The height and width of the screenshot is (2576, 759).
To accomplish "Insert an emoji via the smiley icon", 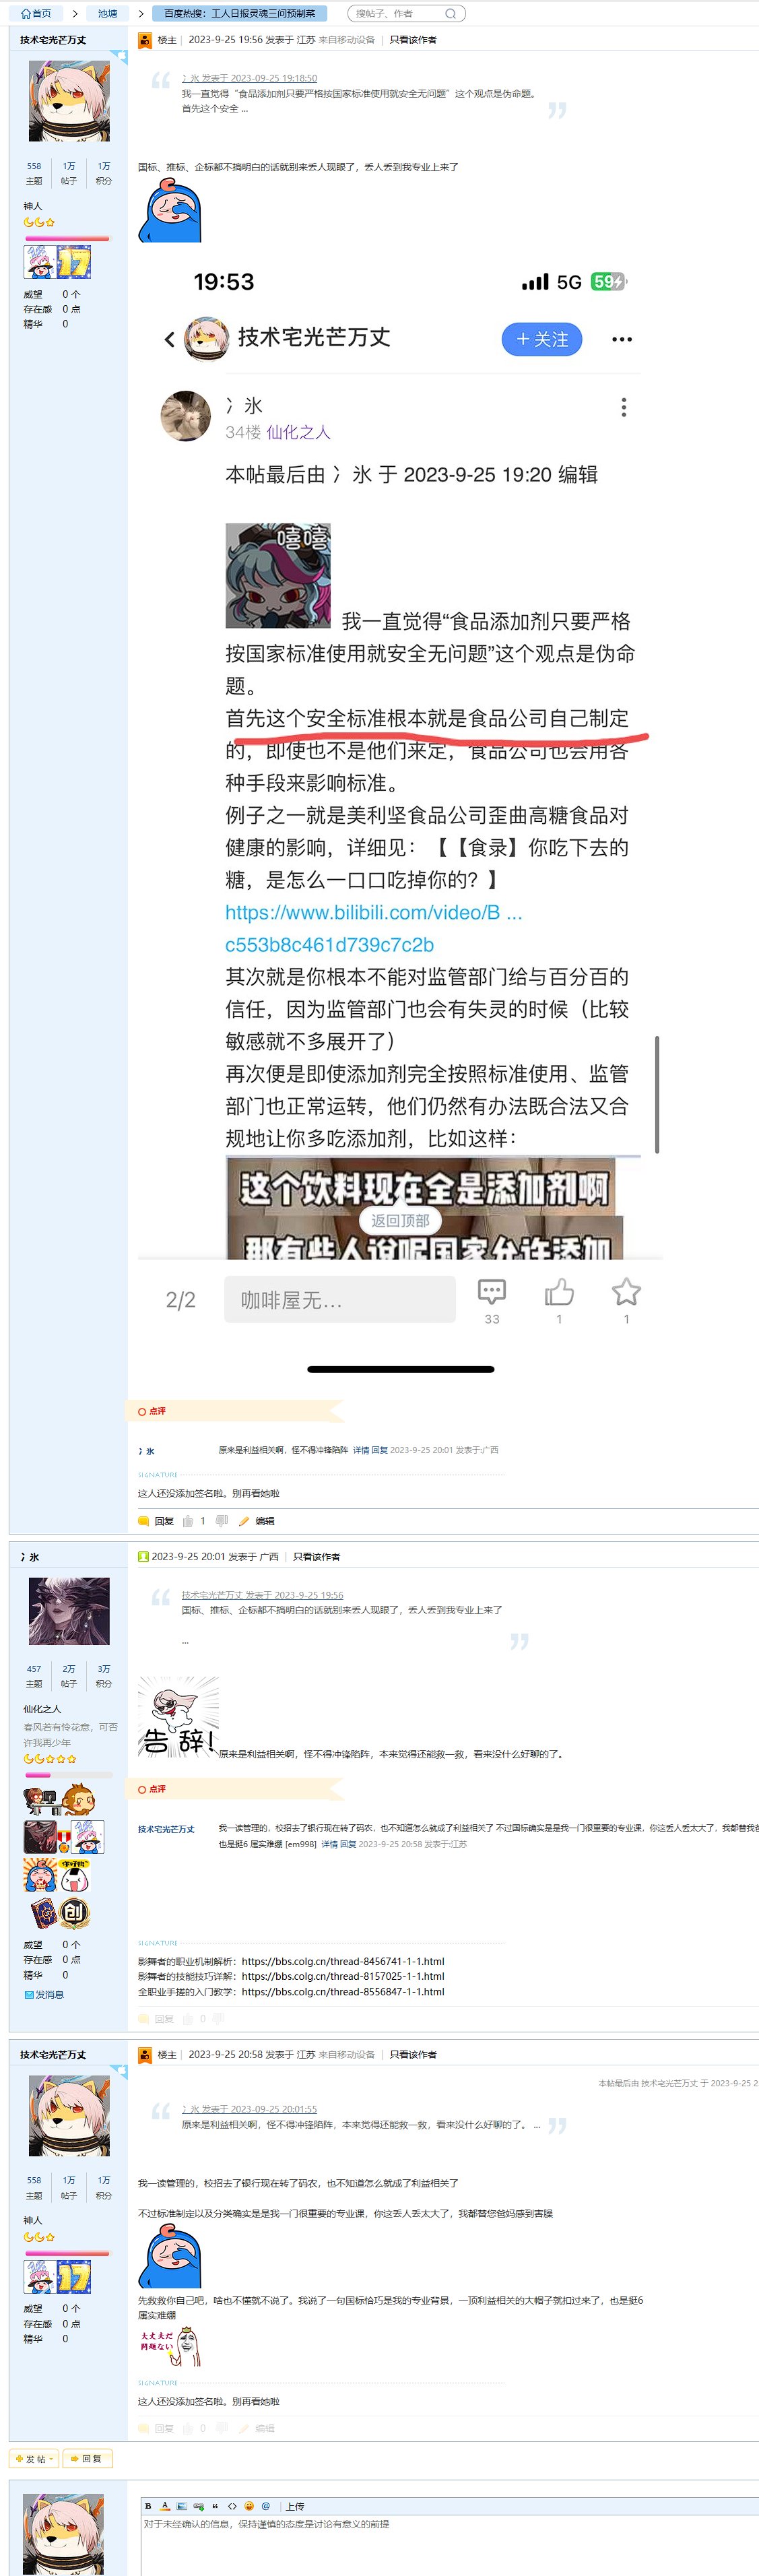I will click(x=249, y=2506).
